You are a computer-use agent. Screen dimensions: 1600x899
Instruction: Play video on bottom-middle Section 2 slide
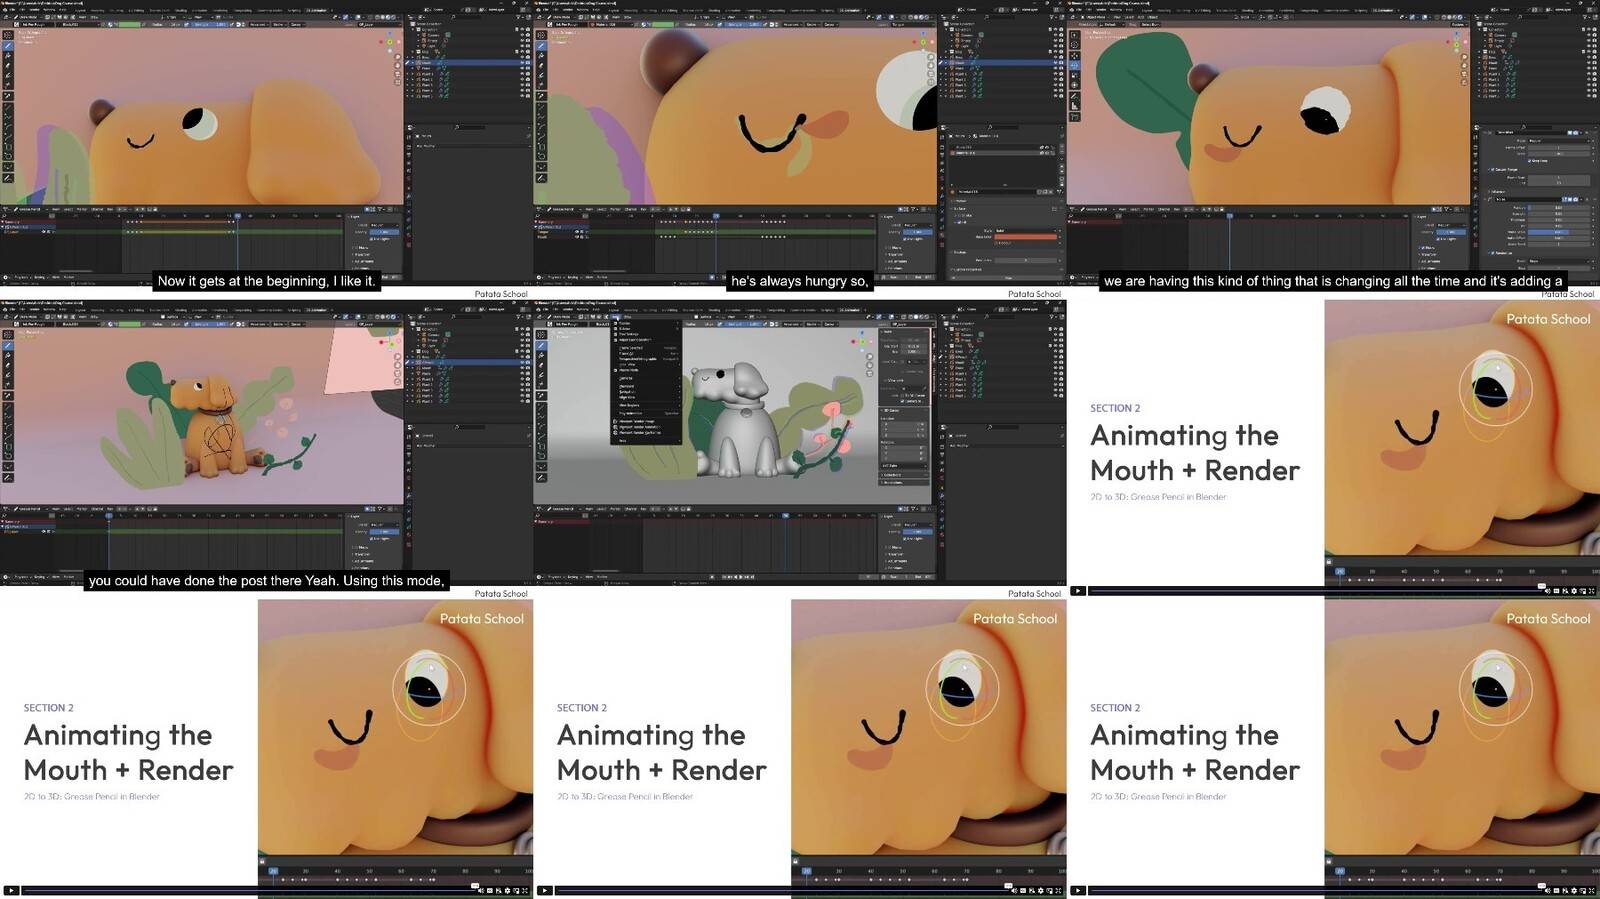[544, 890]
